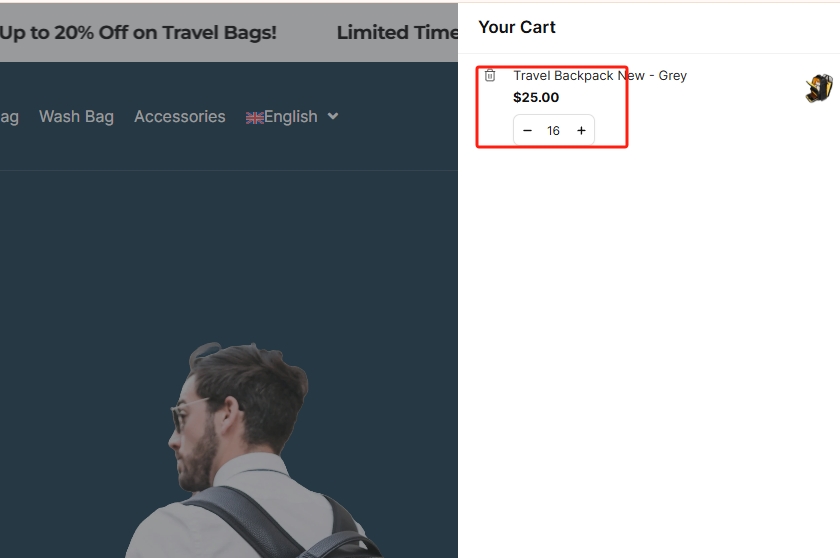Open the Wash Bag menu item
Screen dimensions: 840x558
(x=76, y=117)
